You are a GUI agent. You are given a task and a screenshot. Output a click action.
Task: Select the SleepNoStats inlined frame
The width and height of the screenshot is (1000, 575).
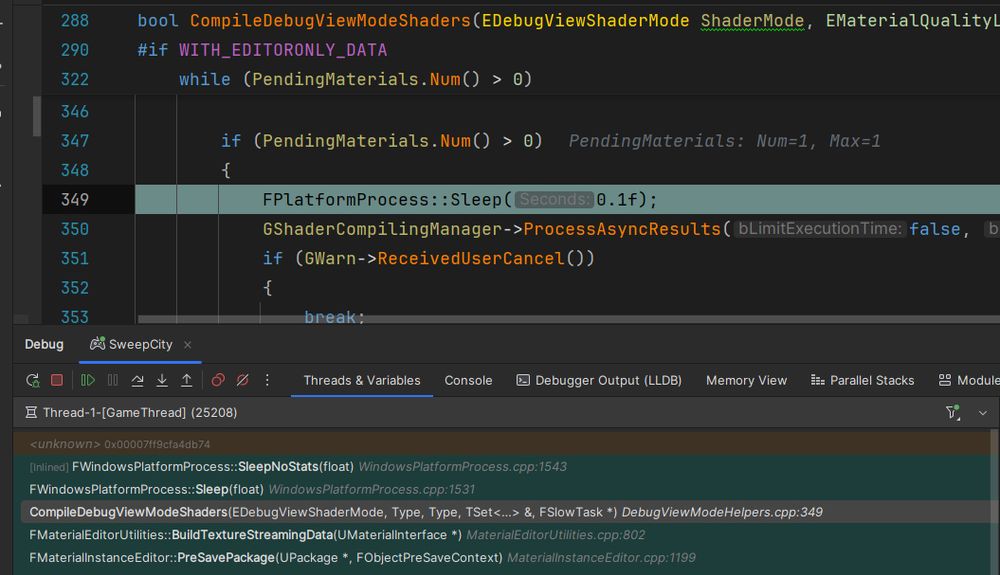pos(501,467)
